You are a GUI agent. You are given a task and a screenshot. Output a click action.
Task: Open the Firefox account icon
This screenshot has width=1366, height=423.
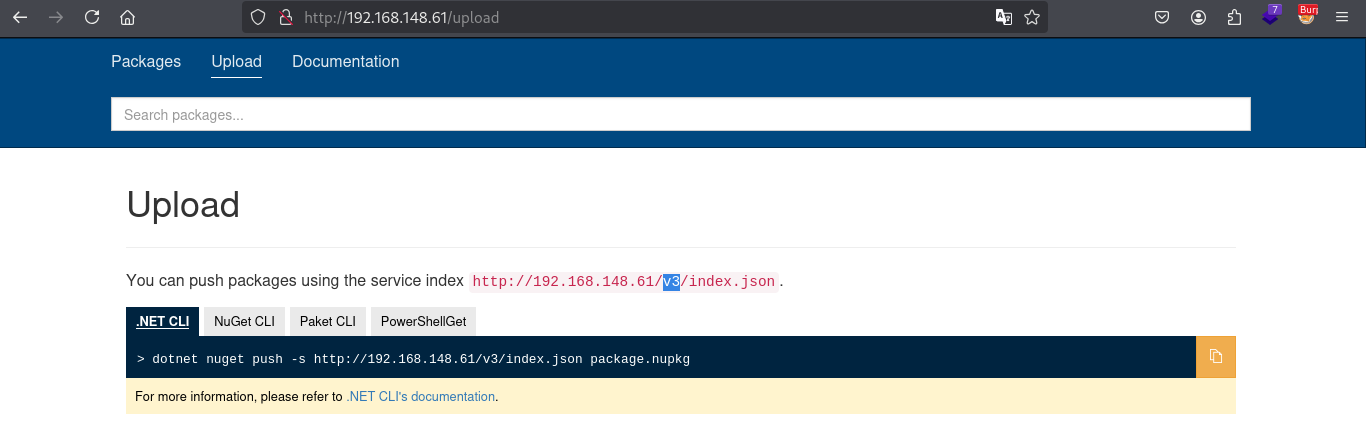(x=1198, y=17)
